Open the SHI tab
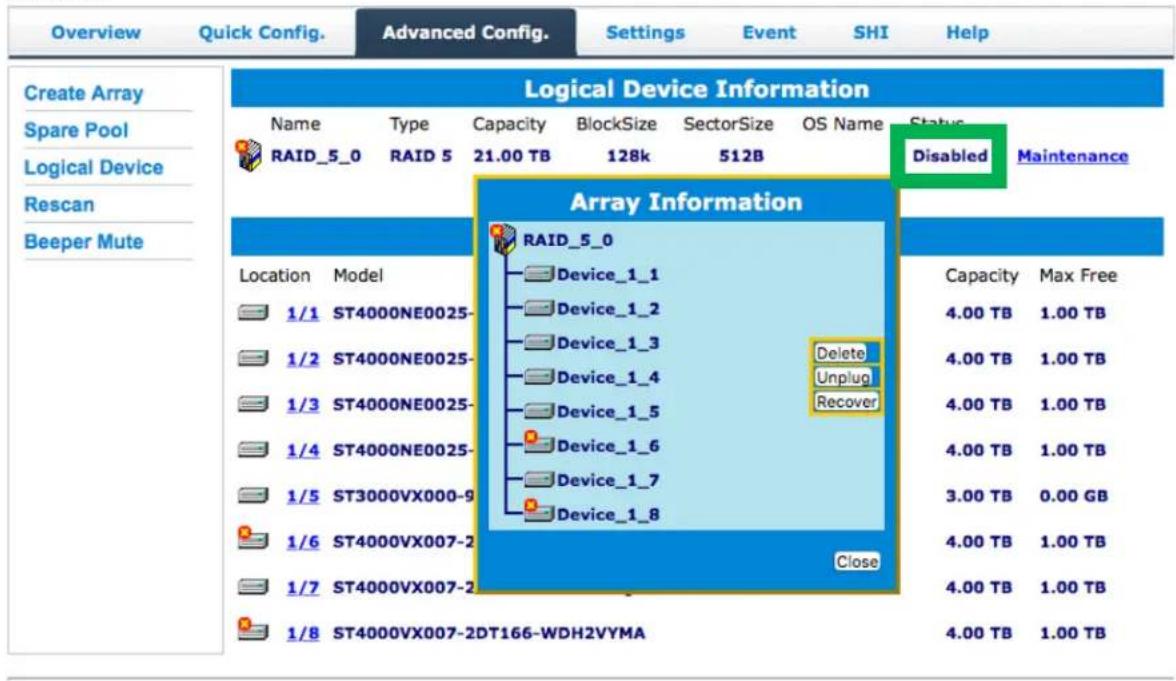Viewport: 1176px width, 681px height. [871, 32]
